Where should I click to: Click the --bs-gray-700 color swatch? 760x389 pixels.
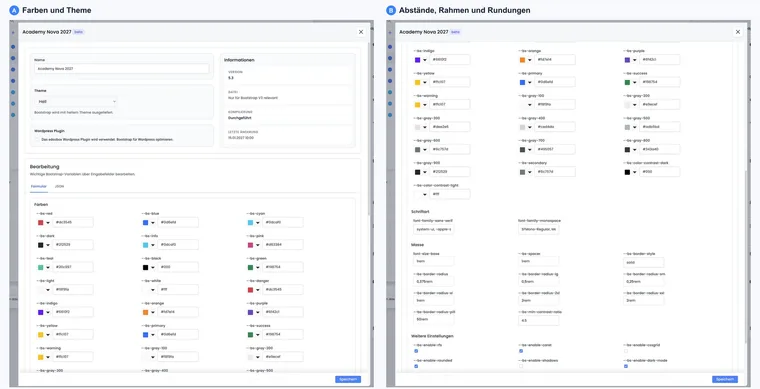[522, 150]
